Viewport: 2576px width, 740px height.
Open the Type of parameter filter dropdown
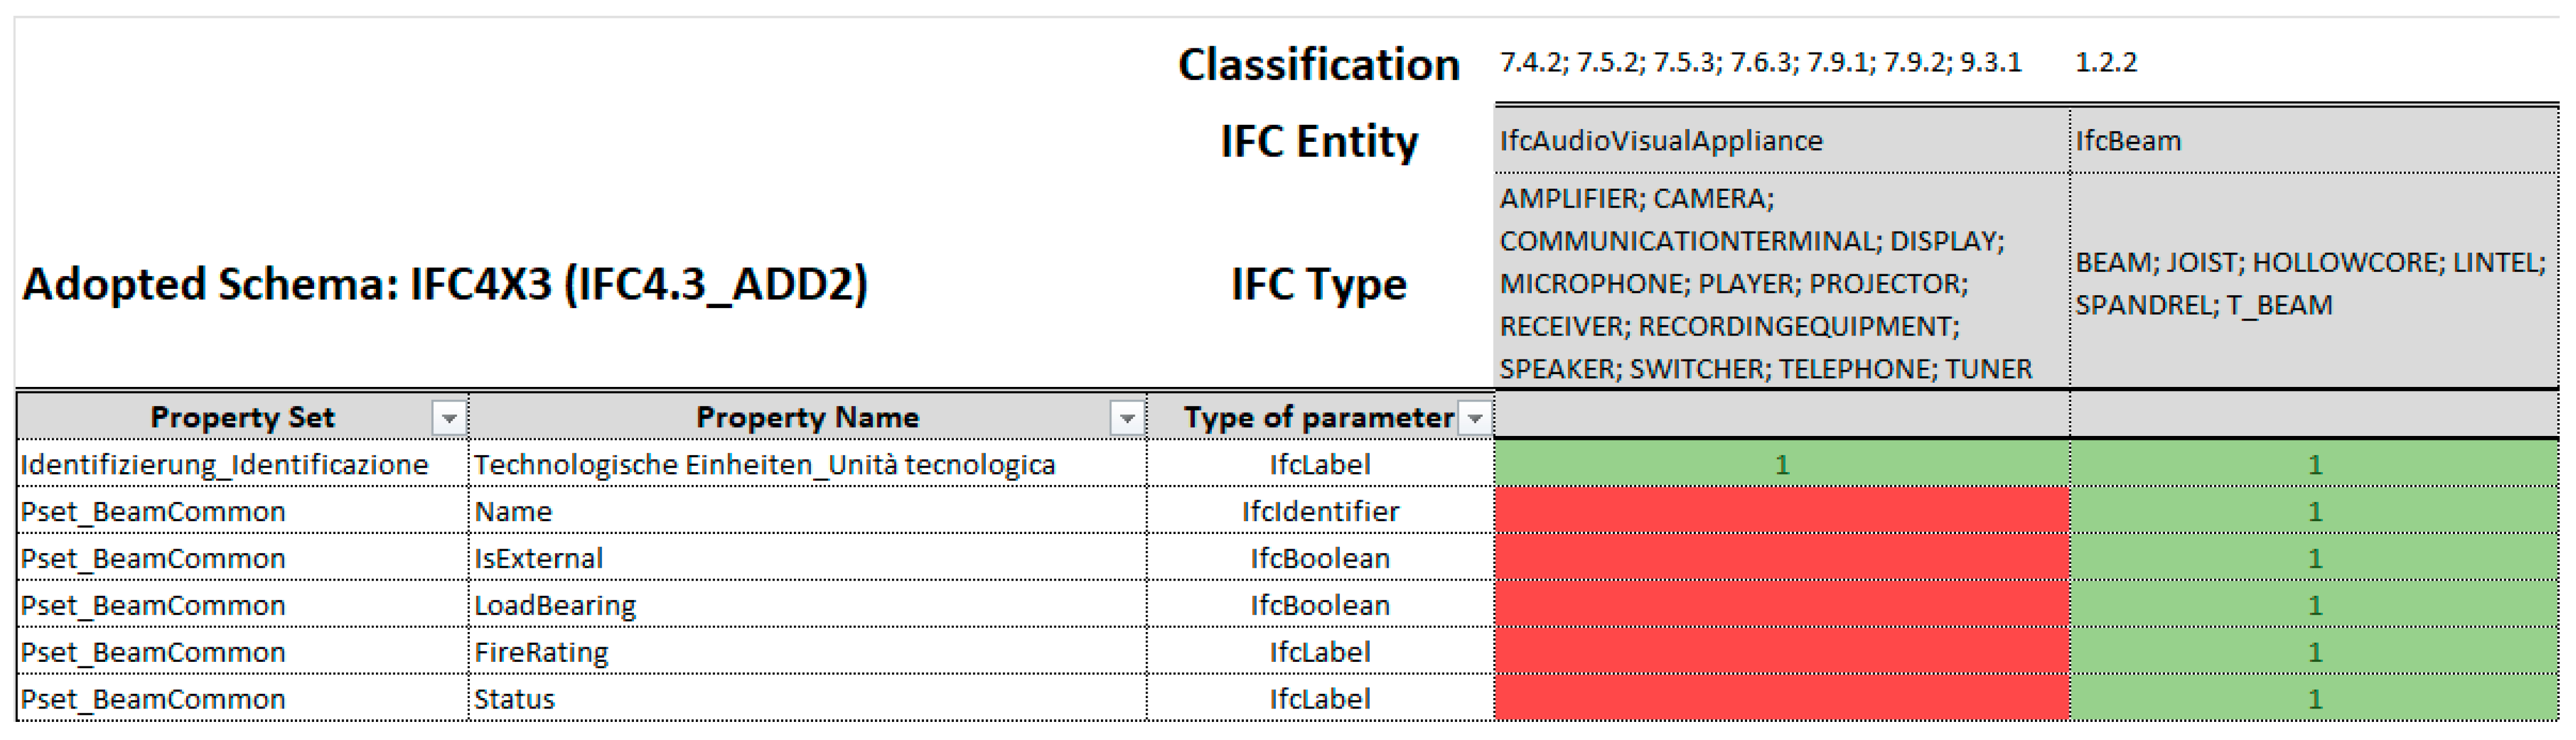pyautogui.click(x=1475, y=418)
